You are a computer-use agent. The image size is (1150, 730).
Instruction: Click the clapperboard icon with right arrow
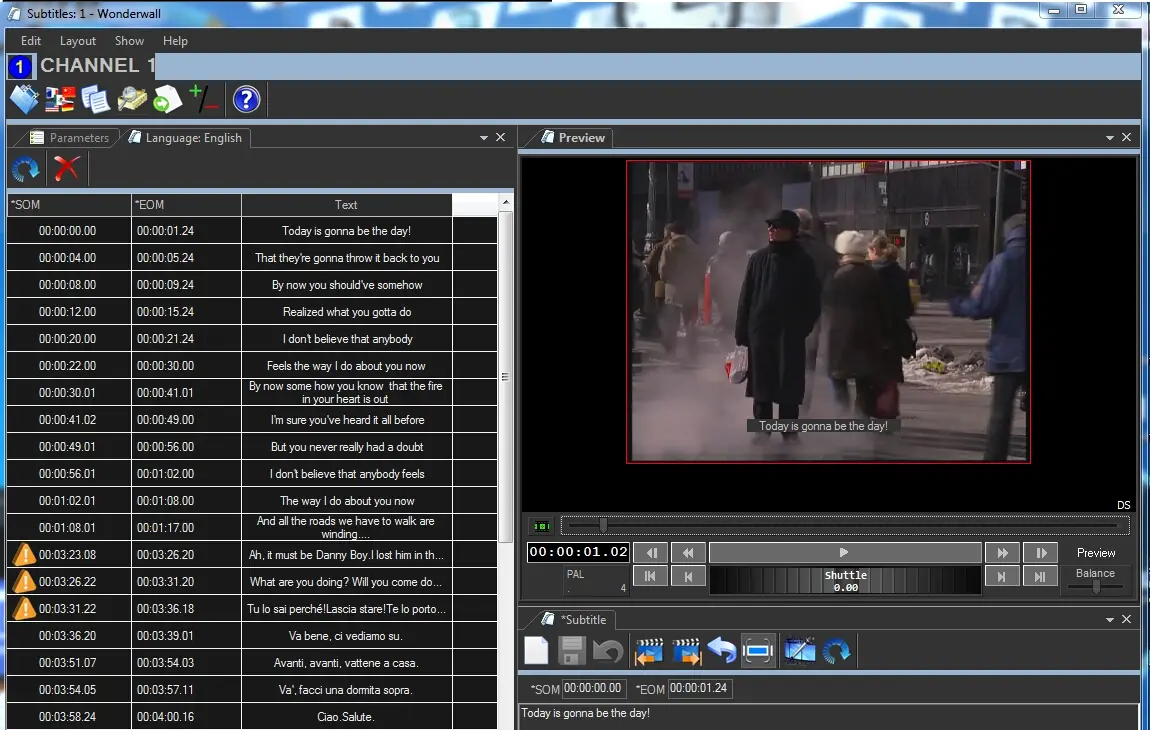(x=686, y=651)
